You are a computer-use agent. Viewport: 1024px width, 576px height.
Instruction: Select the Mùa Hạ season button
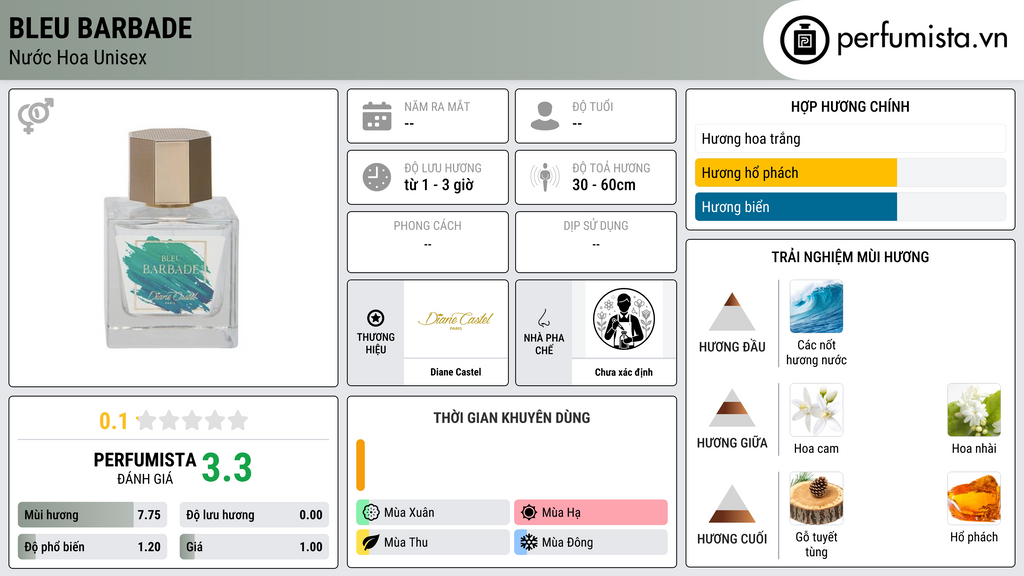(591, 513)
